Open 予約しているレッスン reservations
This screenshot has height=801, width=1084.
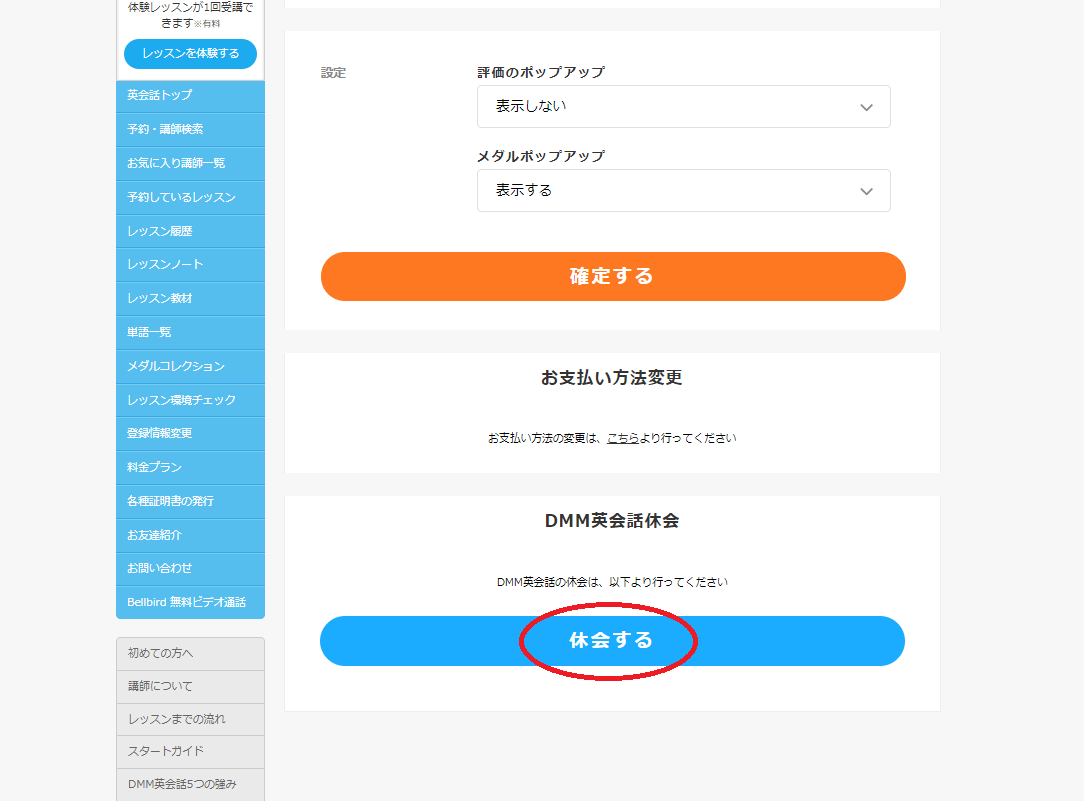tap(189, 197)
